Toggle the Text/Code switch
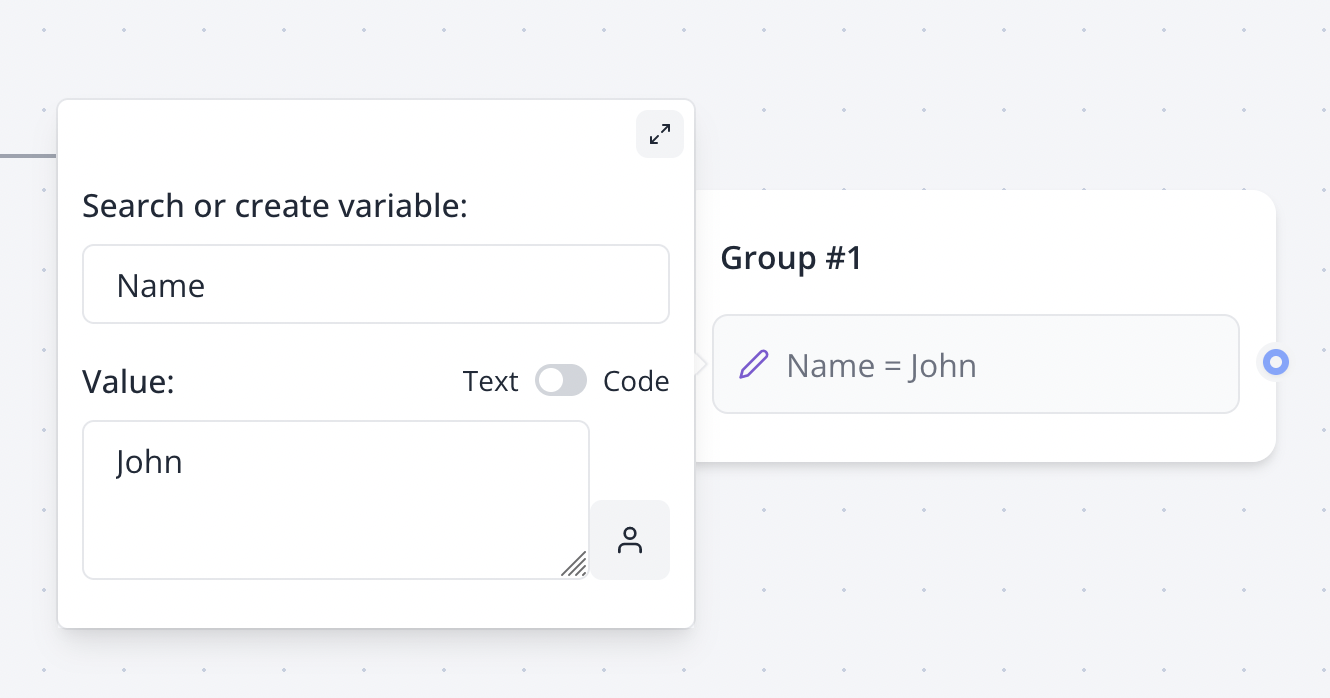Screen dimensions: 1330x698 (561, 381)
